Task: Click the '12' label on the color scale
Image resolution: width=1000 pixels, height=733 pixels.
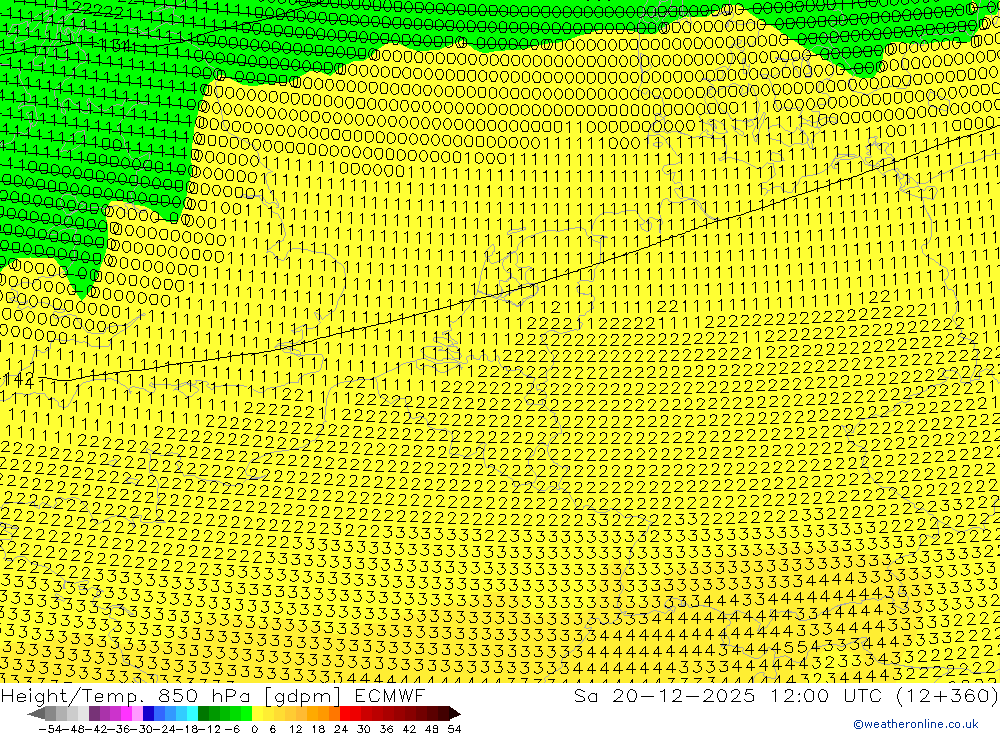Action: click(x=295, y=729)
